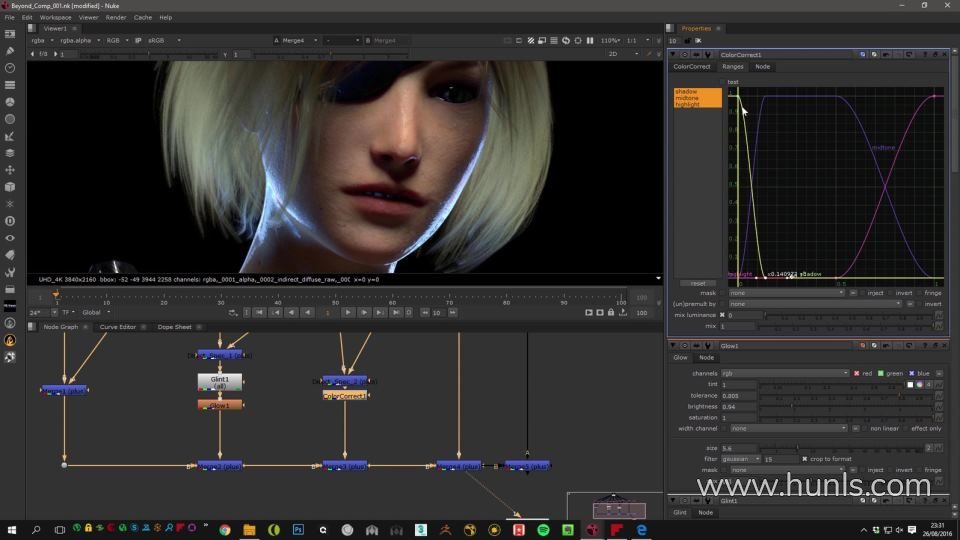Switch to the Curve Editor tab
The width and height of the screenshot is (960, 540).
(118, 327)
